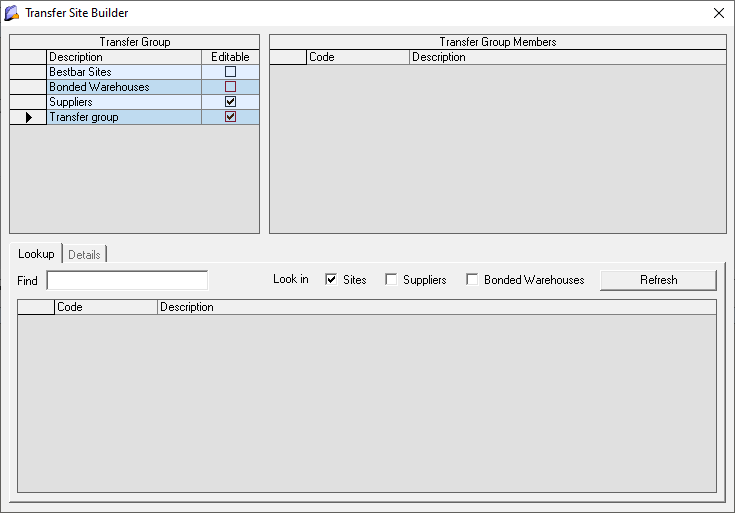Enable Bonded Warehouses look-in checkbox
Viewport: 735px width, 513px height.
tap(472, 280)
